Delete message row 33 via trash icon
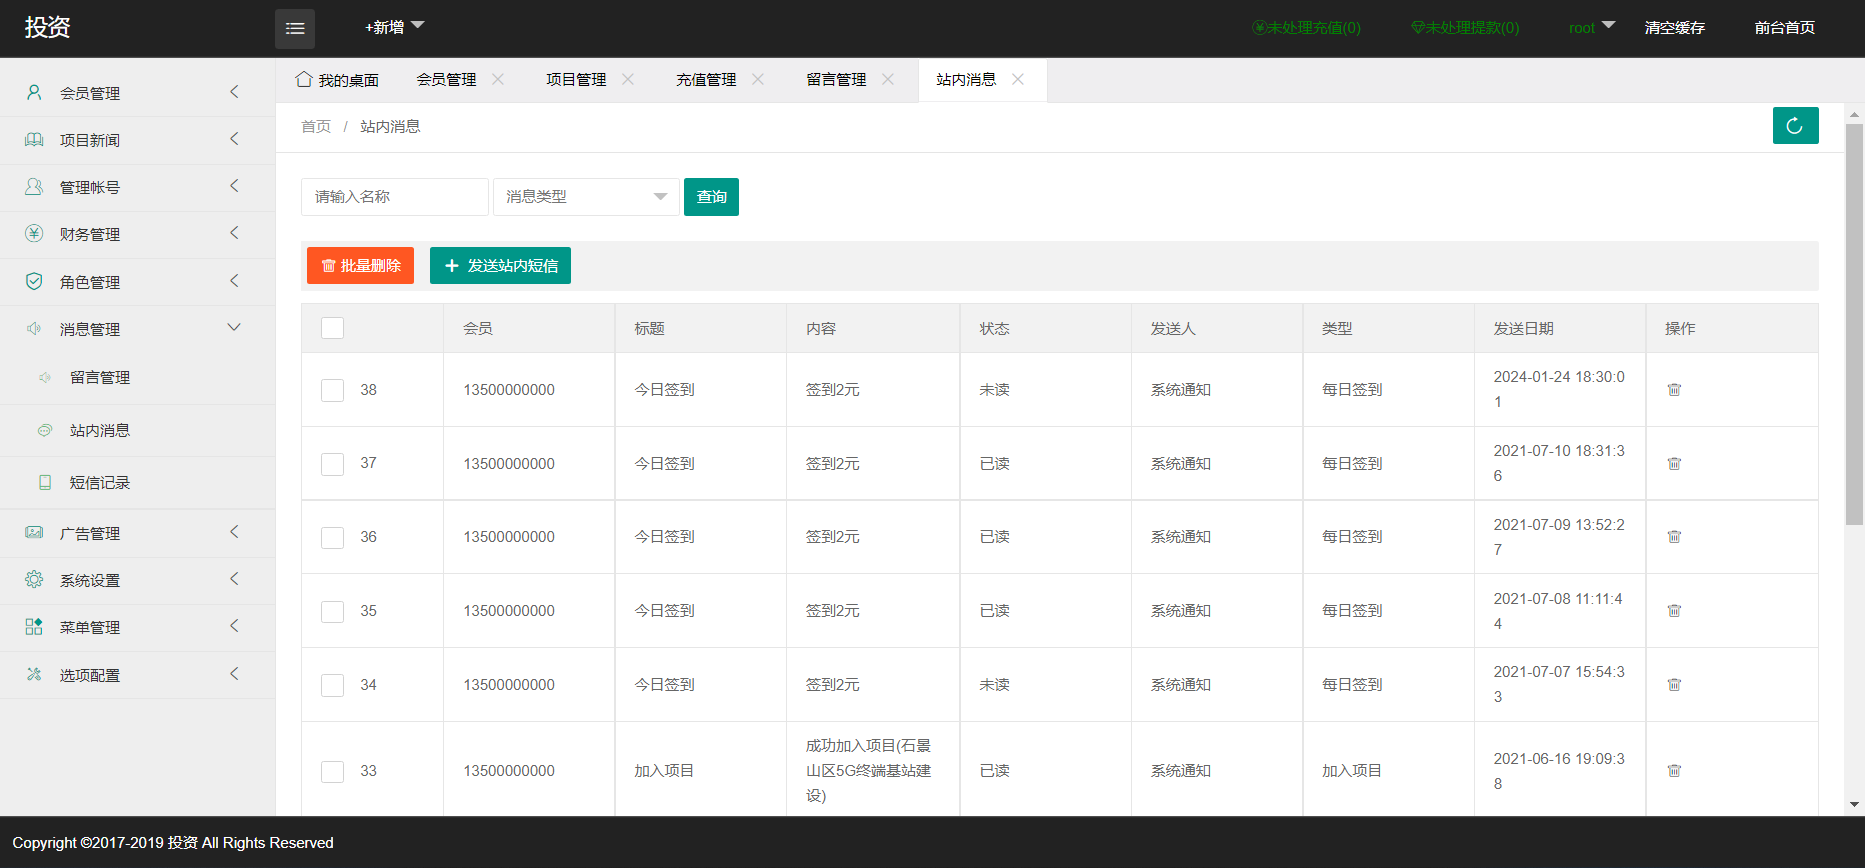Image resolution: width=1865 pixels, height=868 pixels. pyautogui.click(x=1674, y=770)
